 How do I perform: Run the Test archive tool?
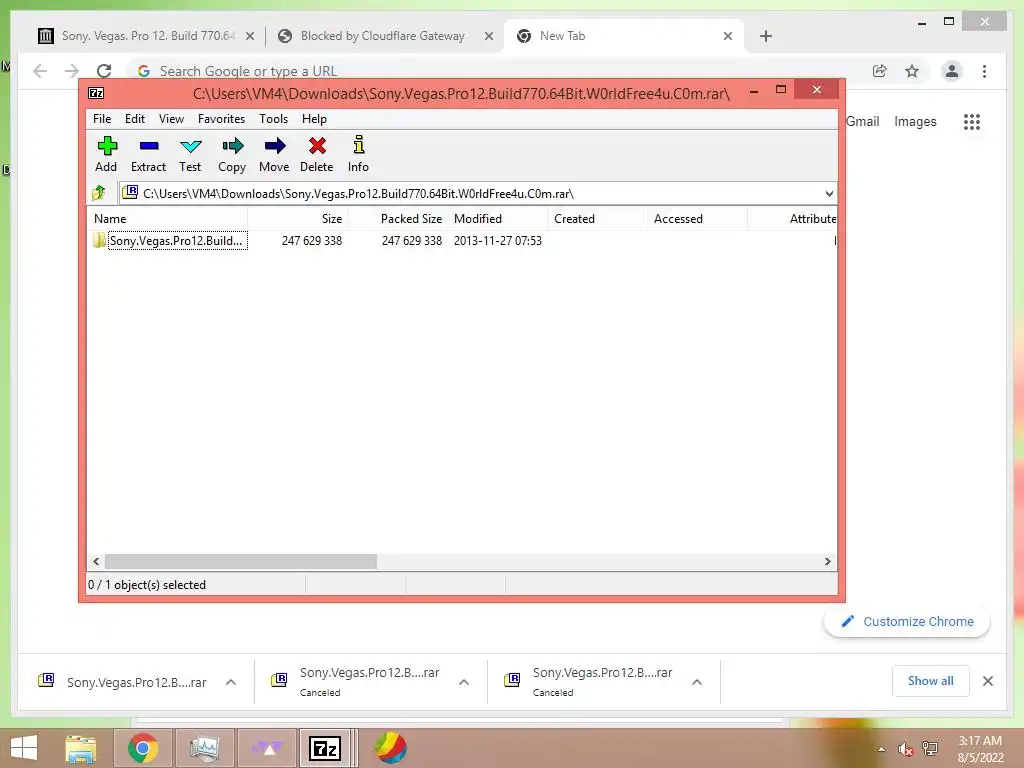pyautogui.click(x=190, y=155)
